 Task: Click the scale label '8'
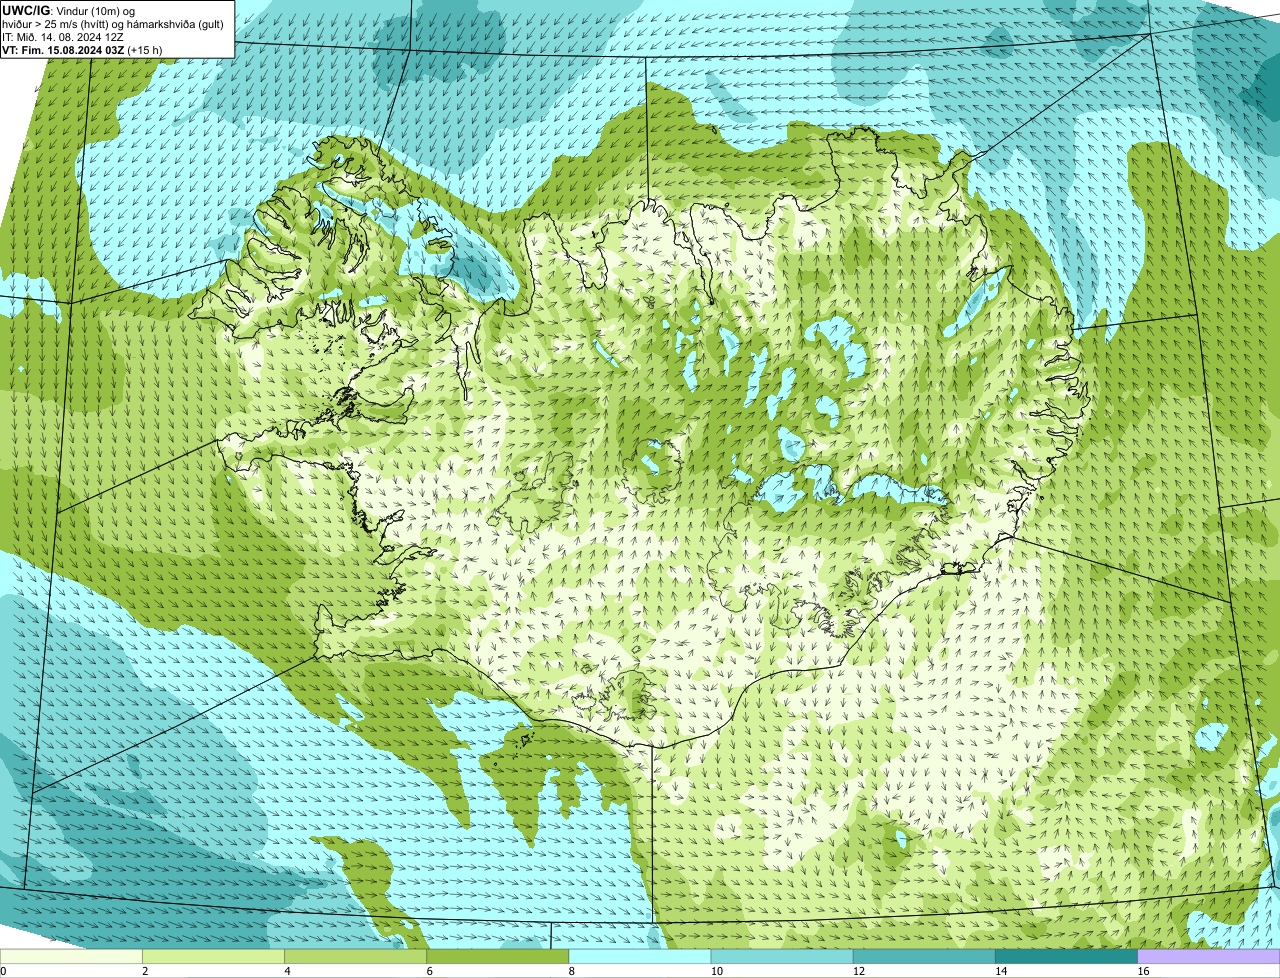tap(572, 971)
